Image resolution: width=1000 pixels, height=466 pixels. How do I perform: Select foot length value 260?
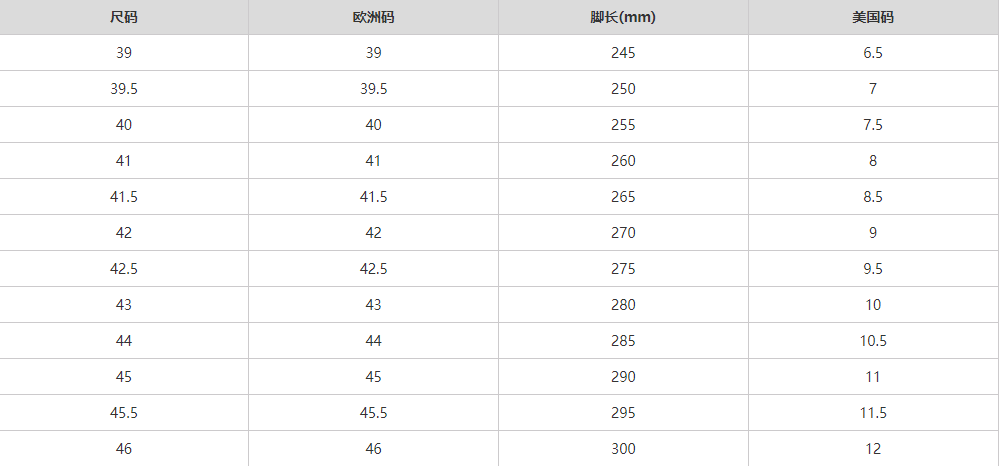coord(623,161)
